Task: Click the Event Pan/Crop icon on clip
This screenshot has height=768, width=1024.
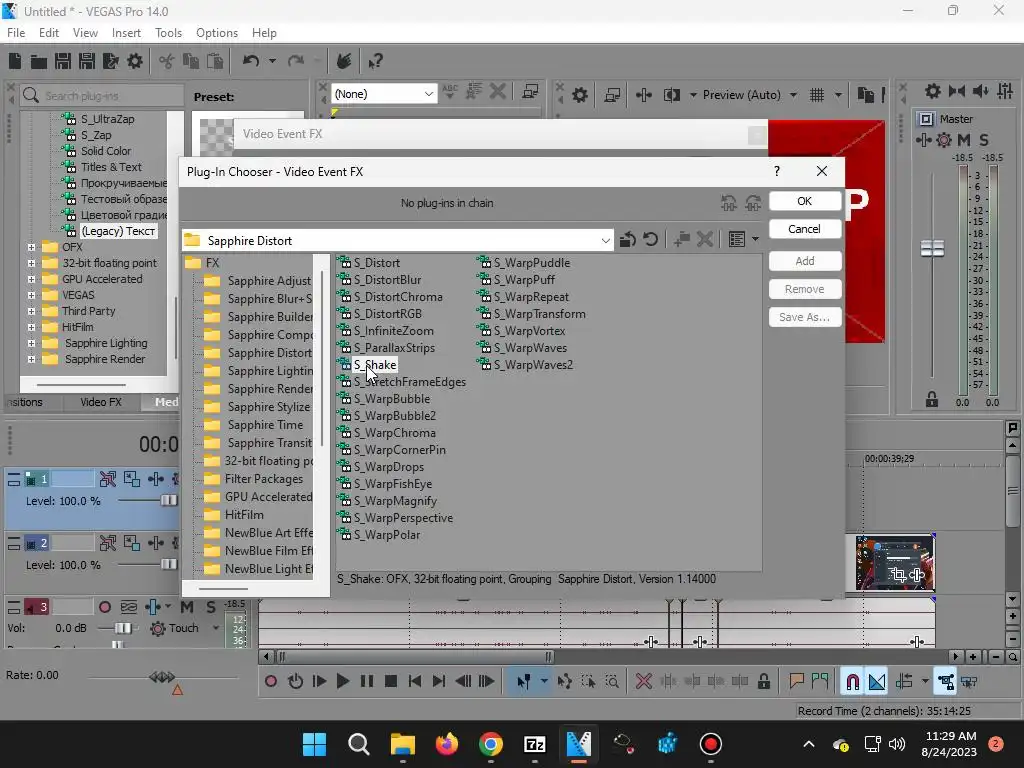Action: coord(897,575)
